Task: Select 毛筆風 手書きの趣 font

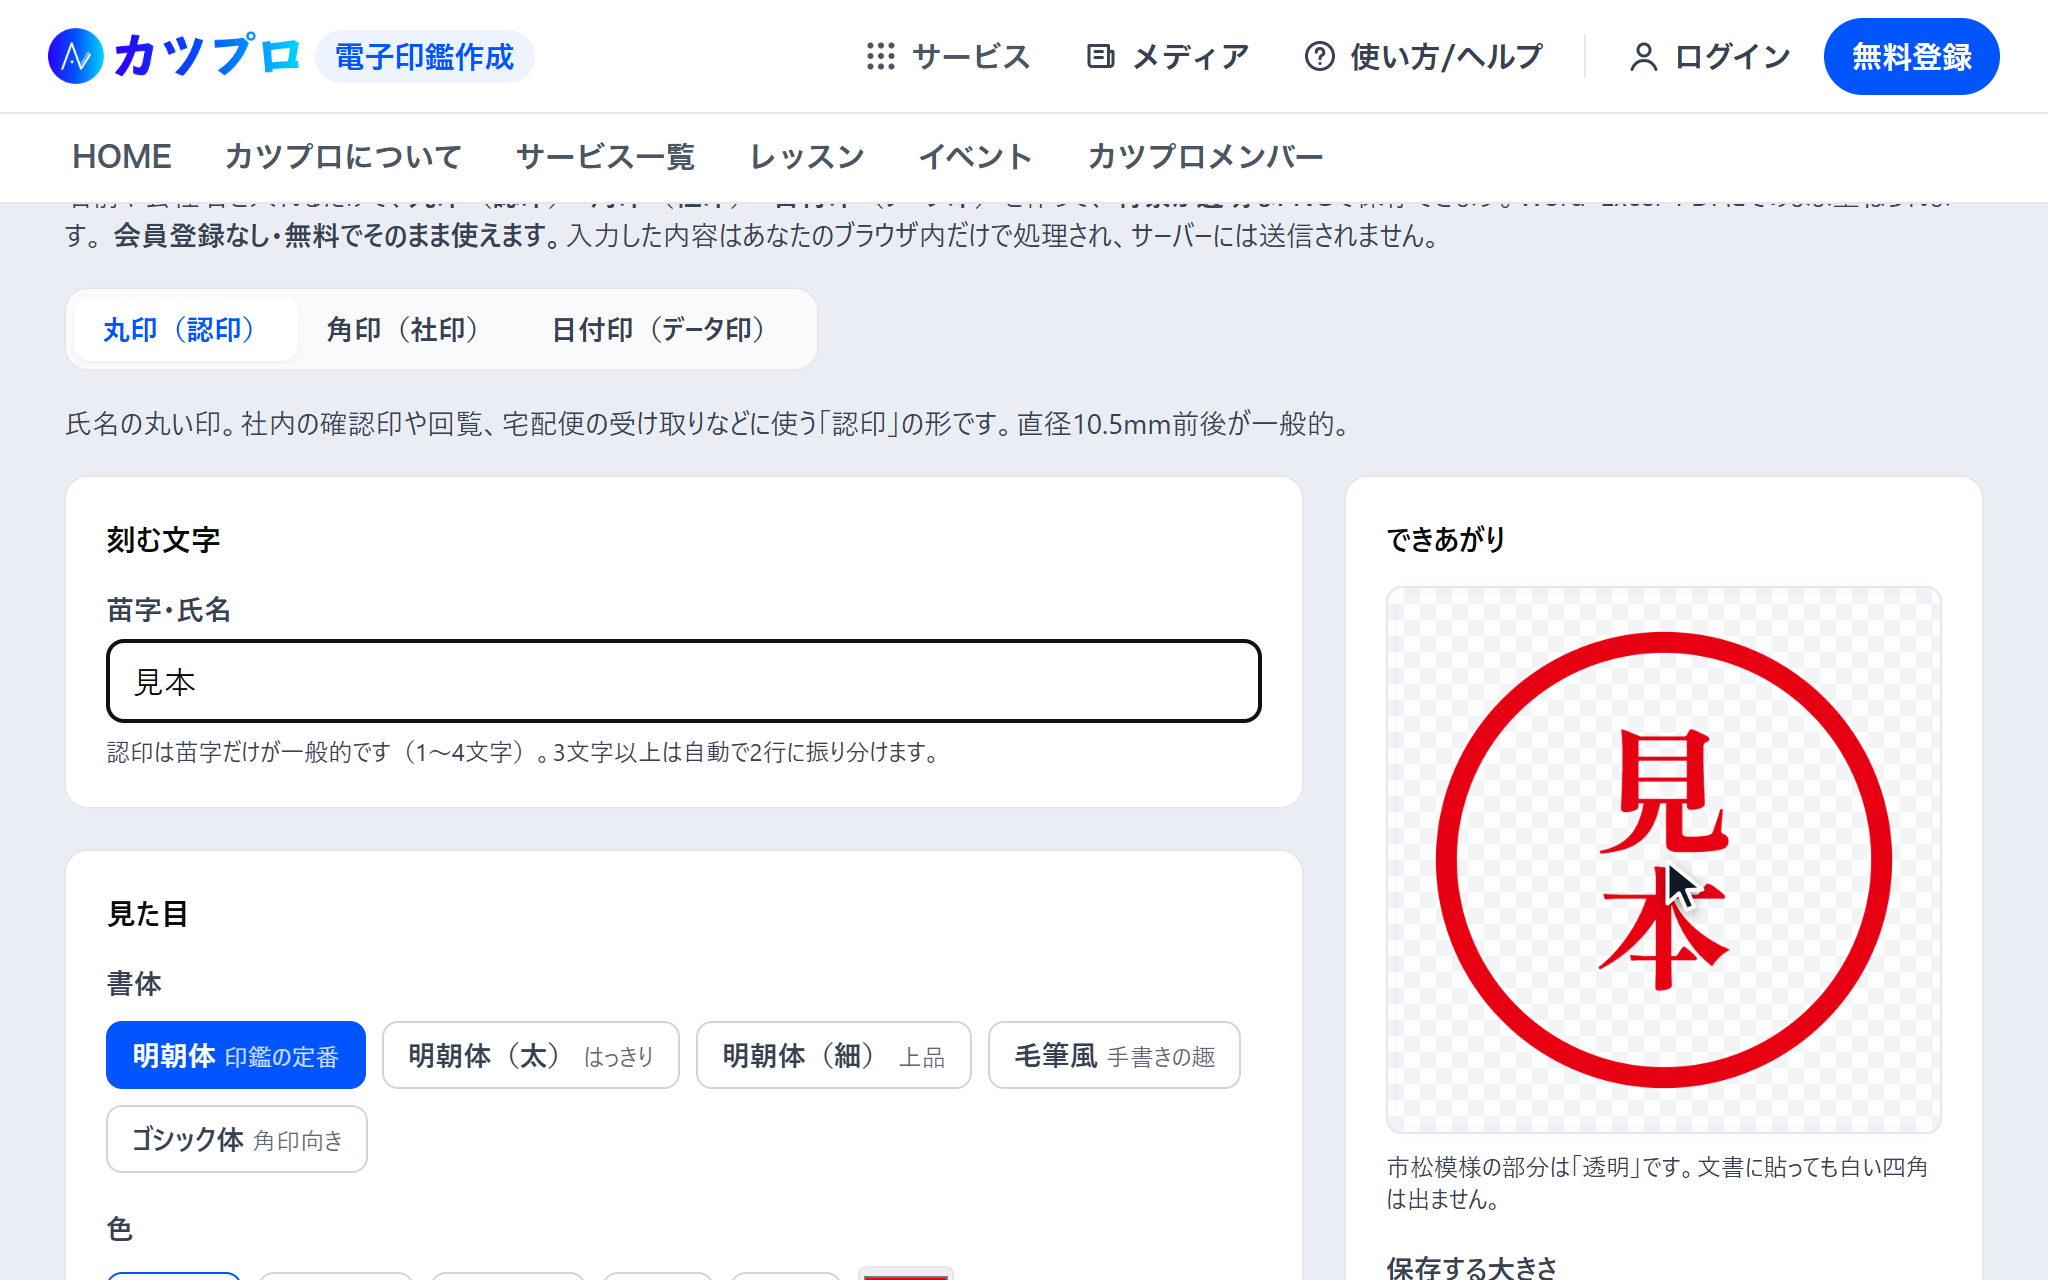Action: point(1114,1055)
